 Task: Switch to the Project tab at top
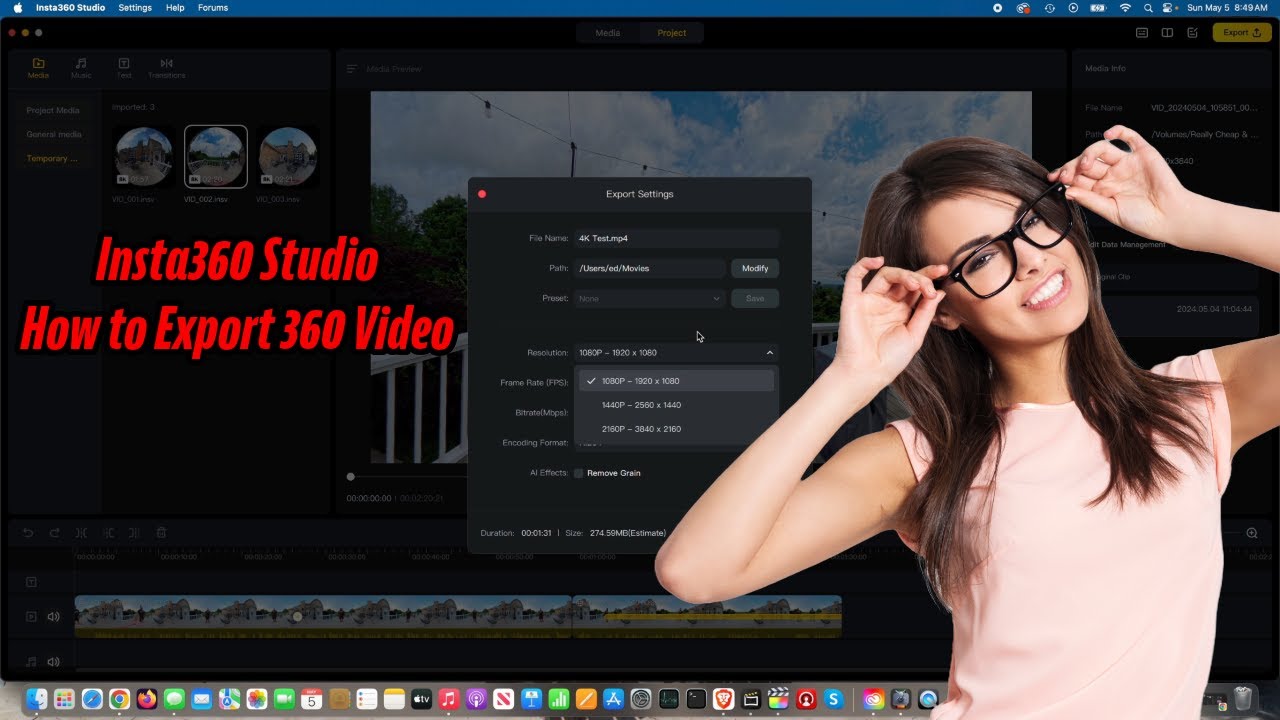pos(672,33)
